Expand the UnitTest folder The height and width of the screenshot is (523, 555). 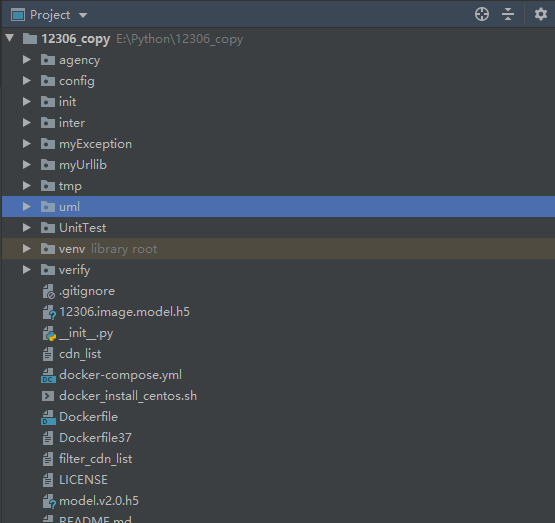27,228
